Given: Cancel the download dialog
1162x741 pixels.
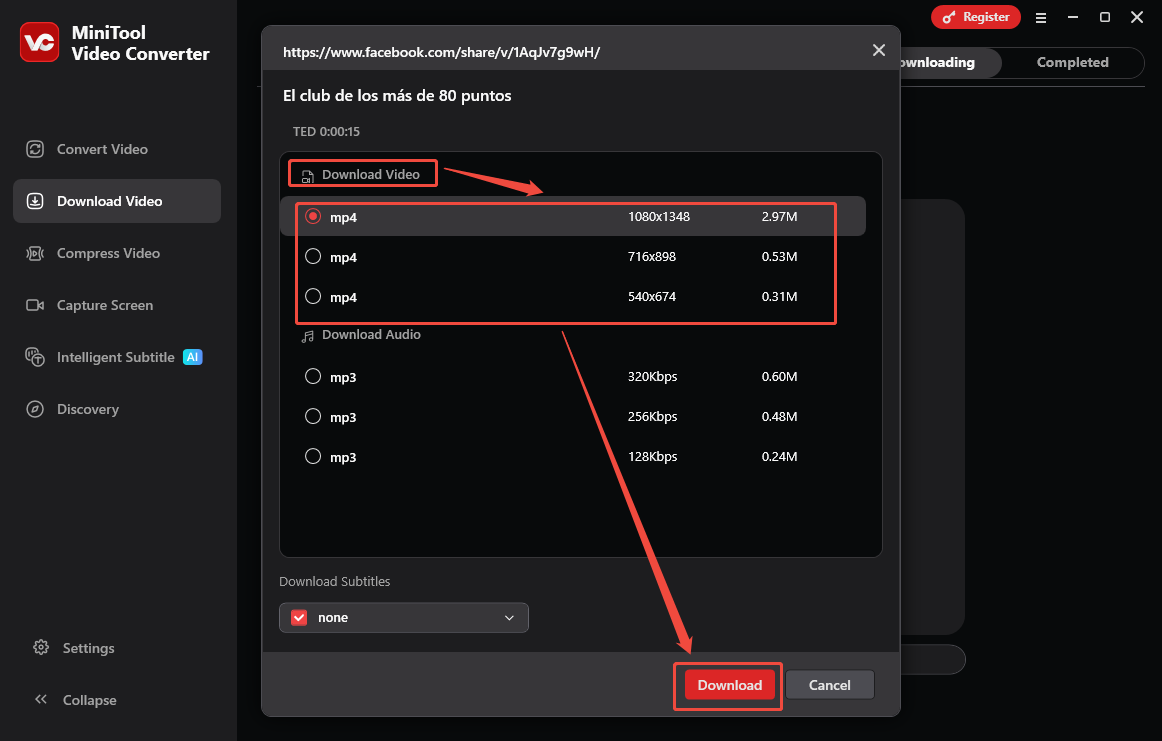Looking at the screenshot, I should tap(830, 684).
